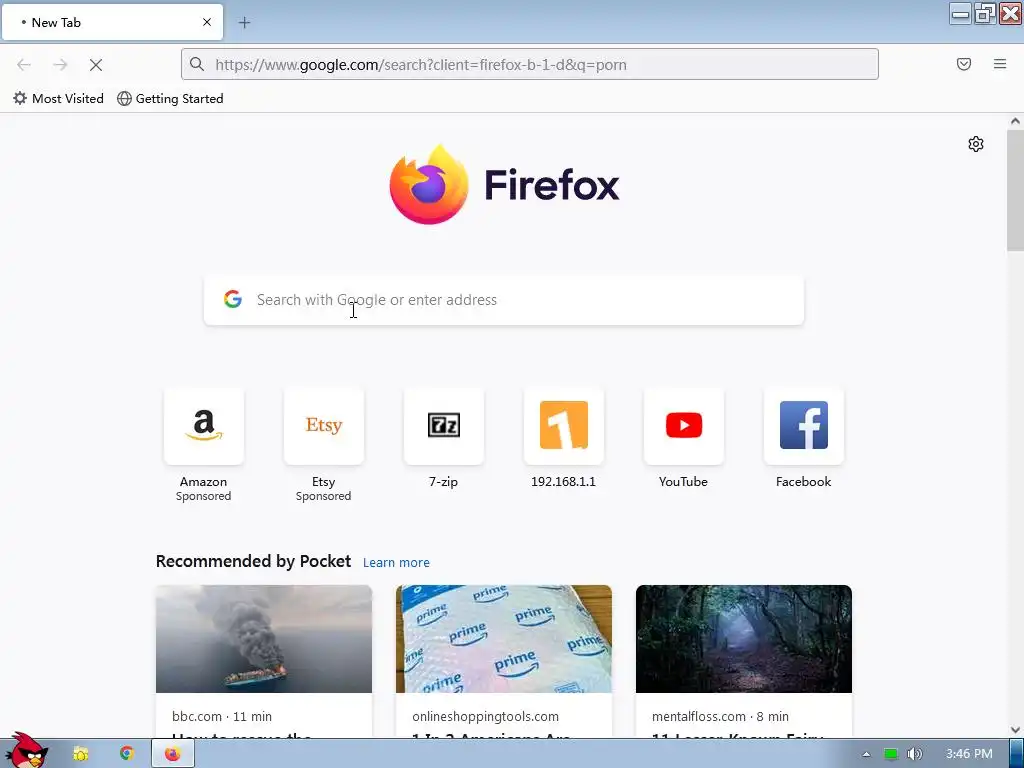Click the Google G logo in search box
The image size is (1024, 768).
pos(233,299)
